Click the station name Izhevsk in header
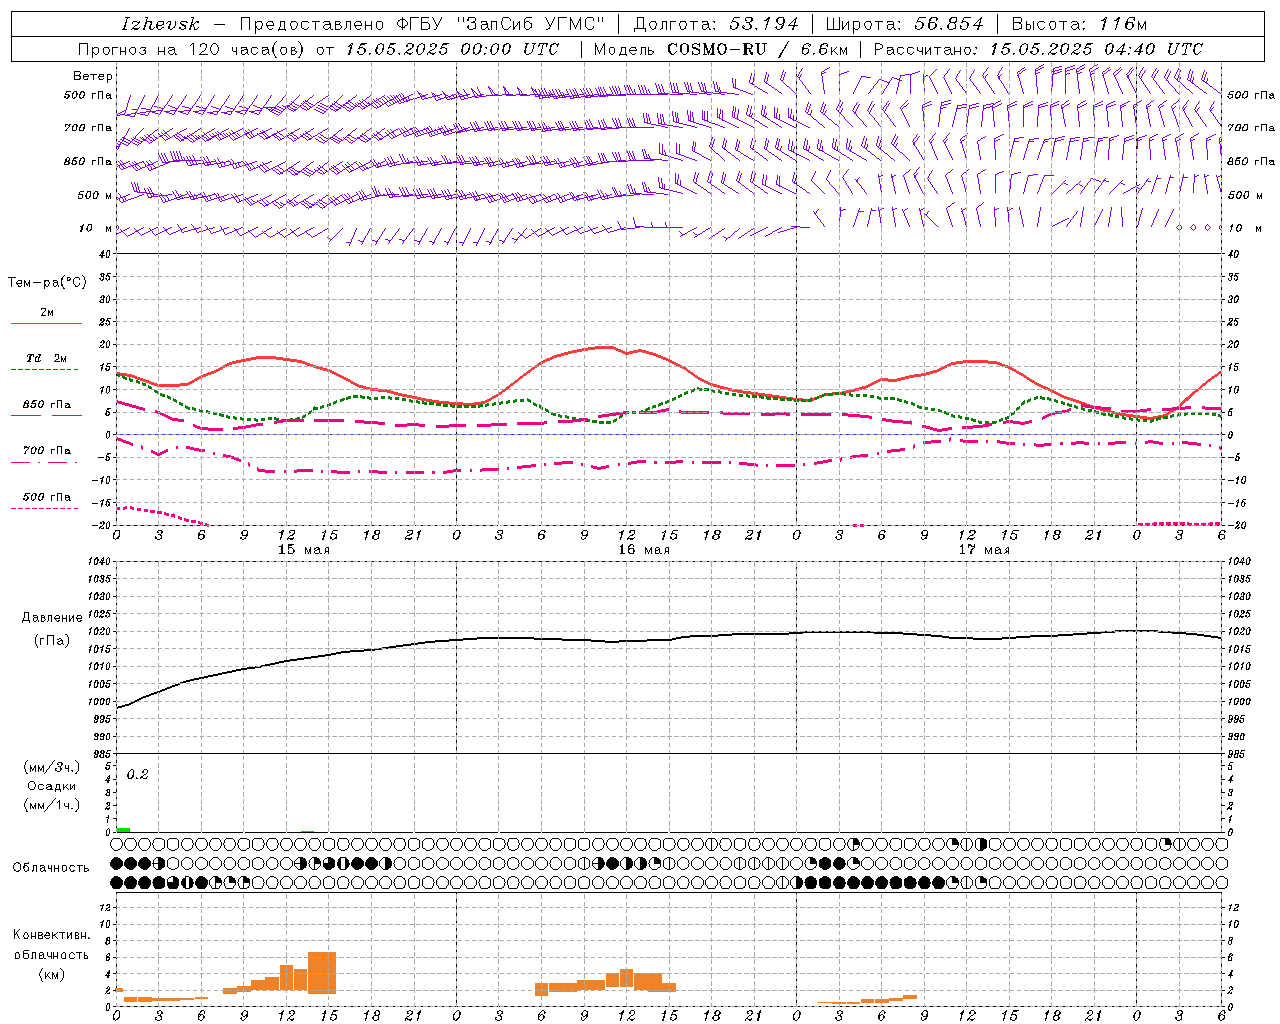 coord(160,24)
